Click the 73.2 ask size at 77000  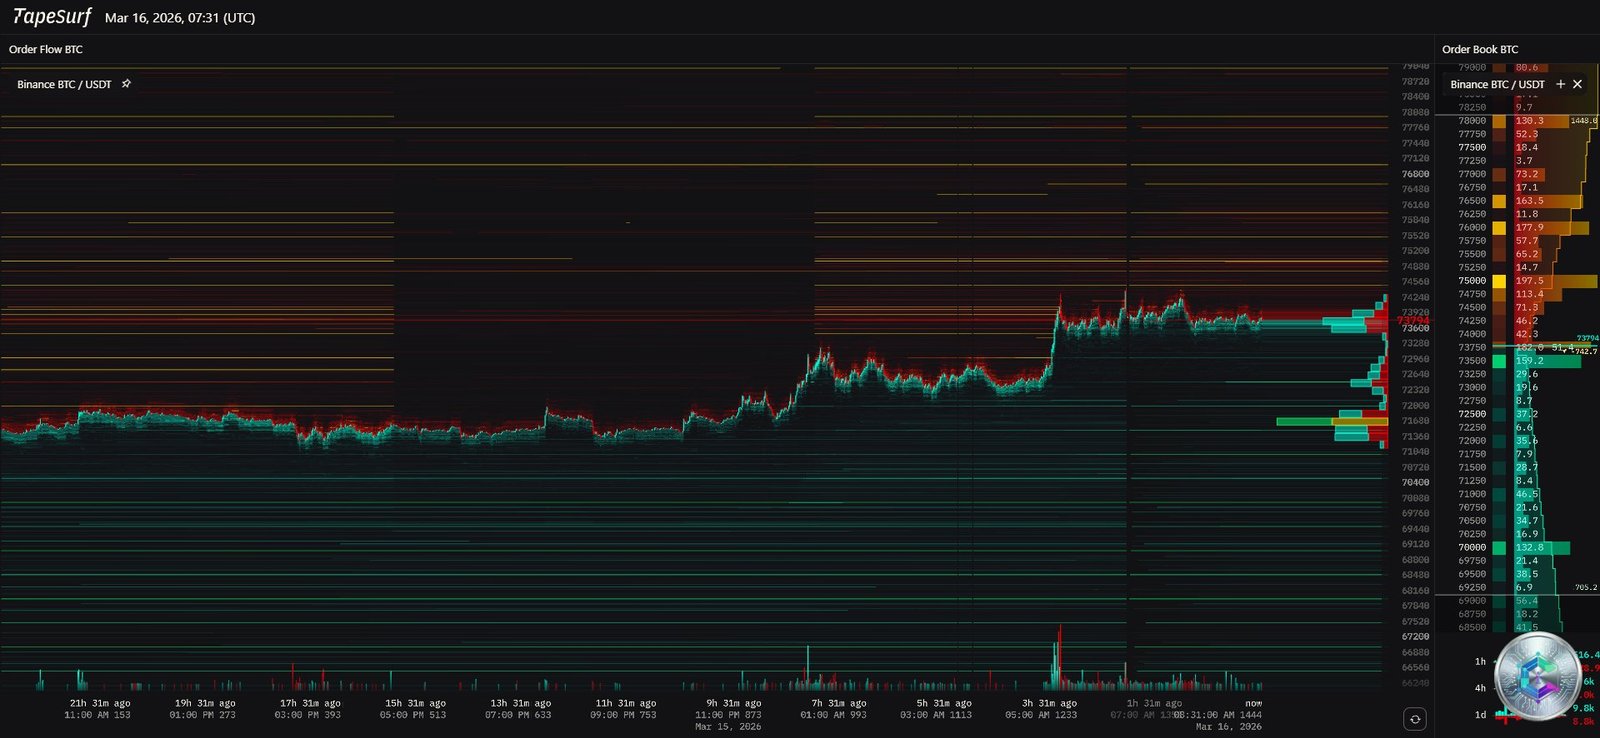(x=1527, y=174)
